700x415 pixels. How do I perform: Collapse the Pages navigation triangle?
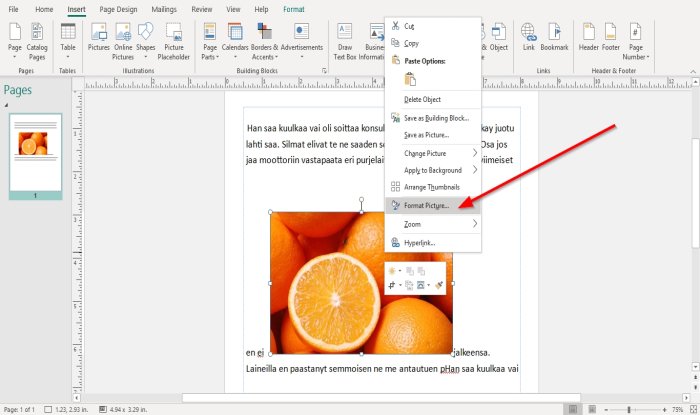click(x=6, y=105)
